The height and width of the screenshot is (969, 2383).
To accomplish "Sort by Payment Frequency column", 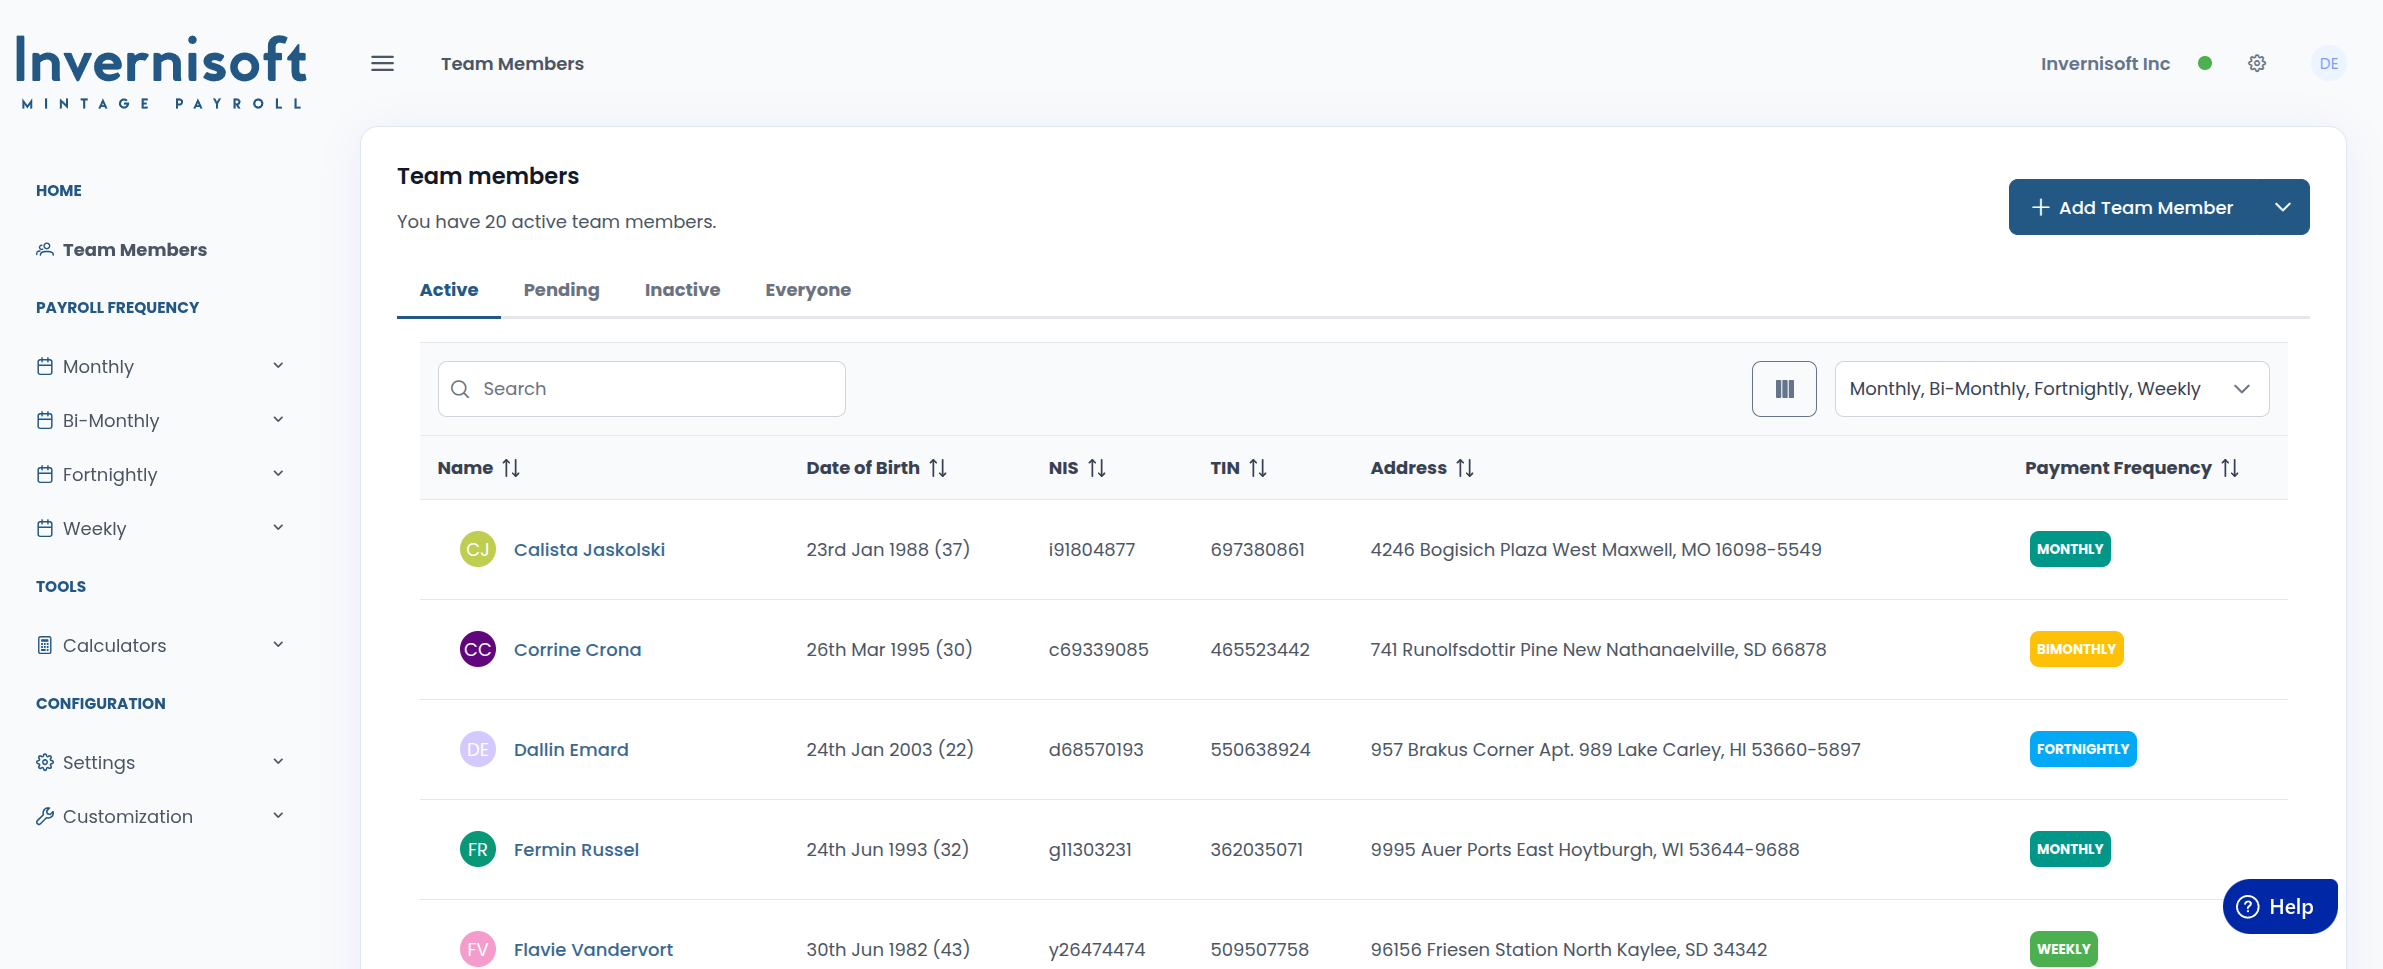I will click(x=2230, y=468).
